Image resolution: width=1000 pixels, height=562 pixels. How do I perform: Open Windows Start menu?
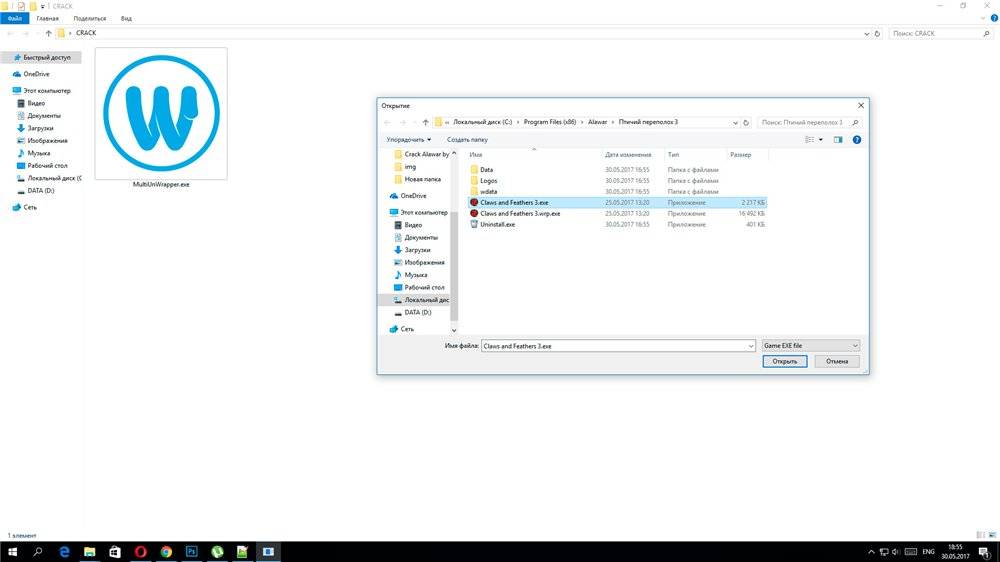pyautogui.click(x=12, y=552)
